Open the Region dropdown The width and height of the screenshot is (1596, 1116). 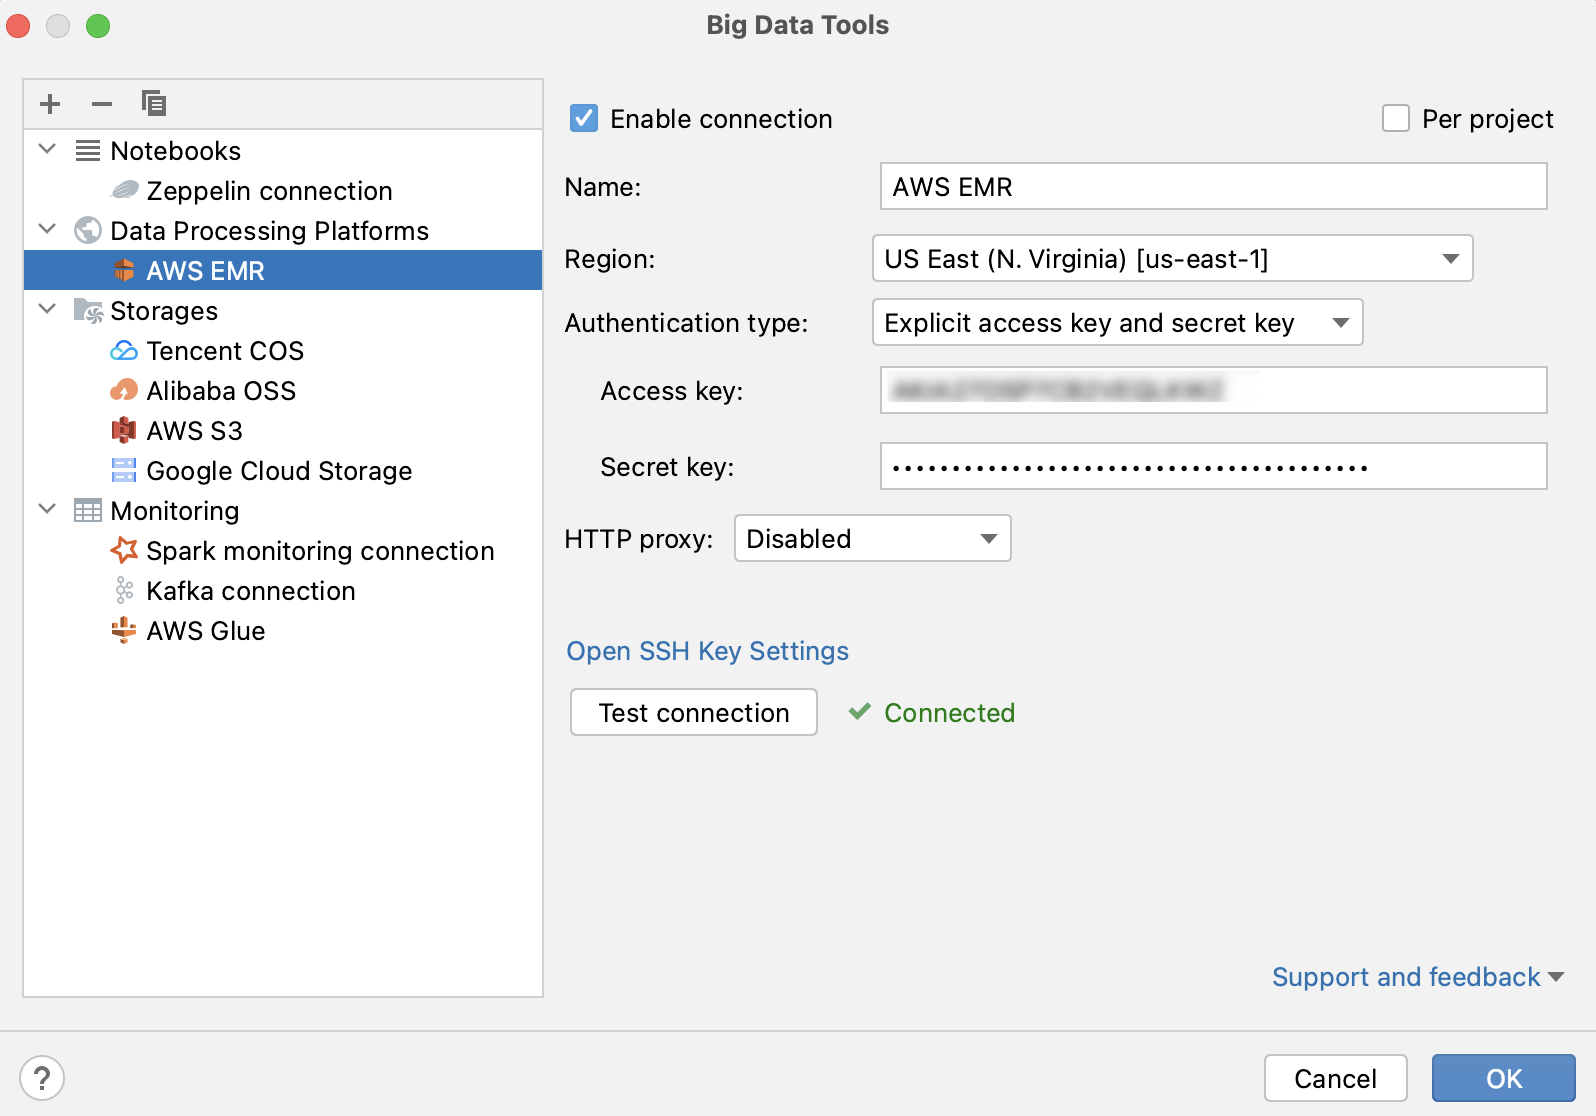click(1173, 258)
